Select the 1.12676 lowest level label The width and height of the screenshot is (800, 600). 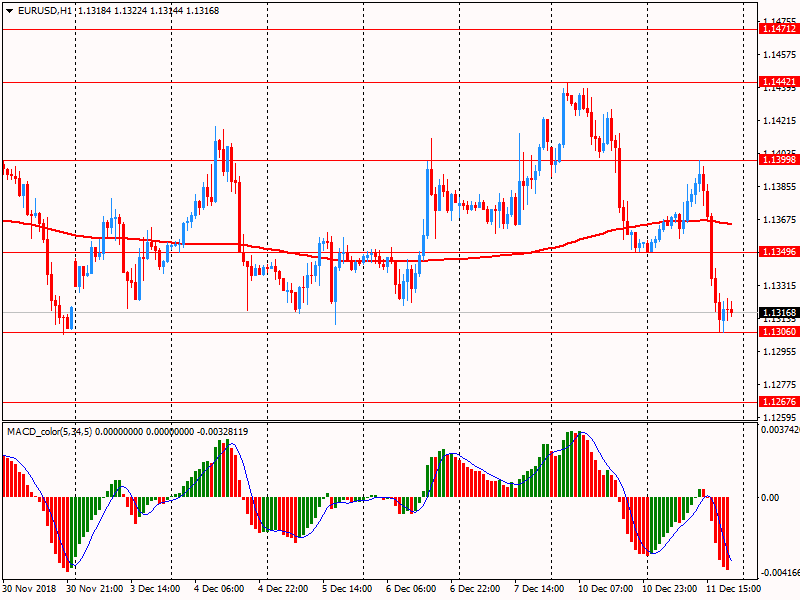tap(778, 402)
